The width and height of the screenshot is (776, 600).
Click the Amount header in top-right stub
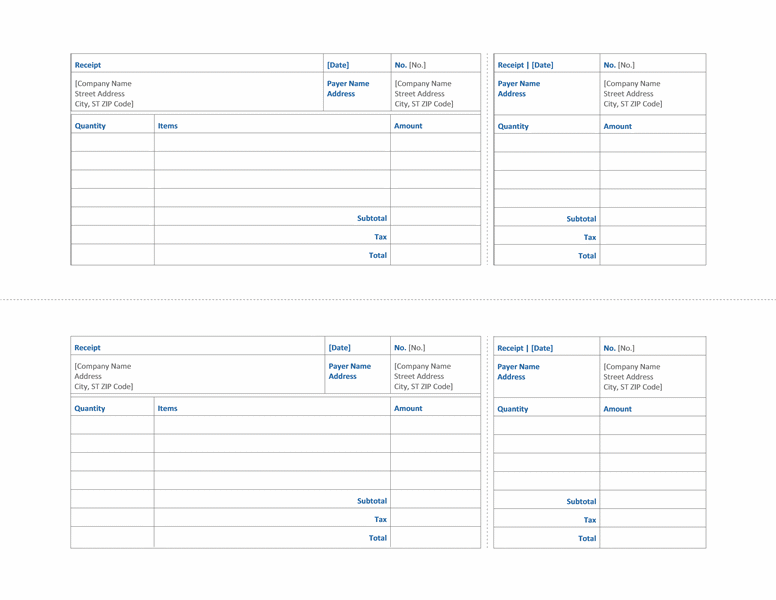pos(618,126)
